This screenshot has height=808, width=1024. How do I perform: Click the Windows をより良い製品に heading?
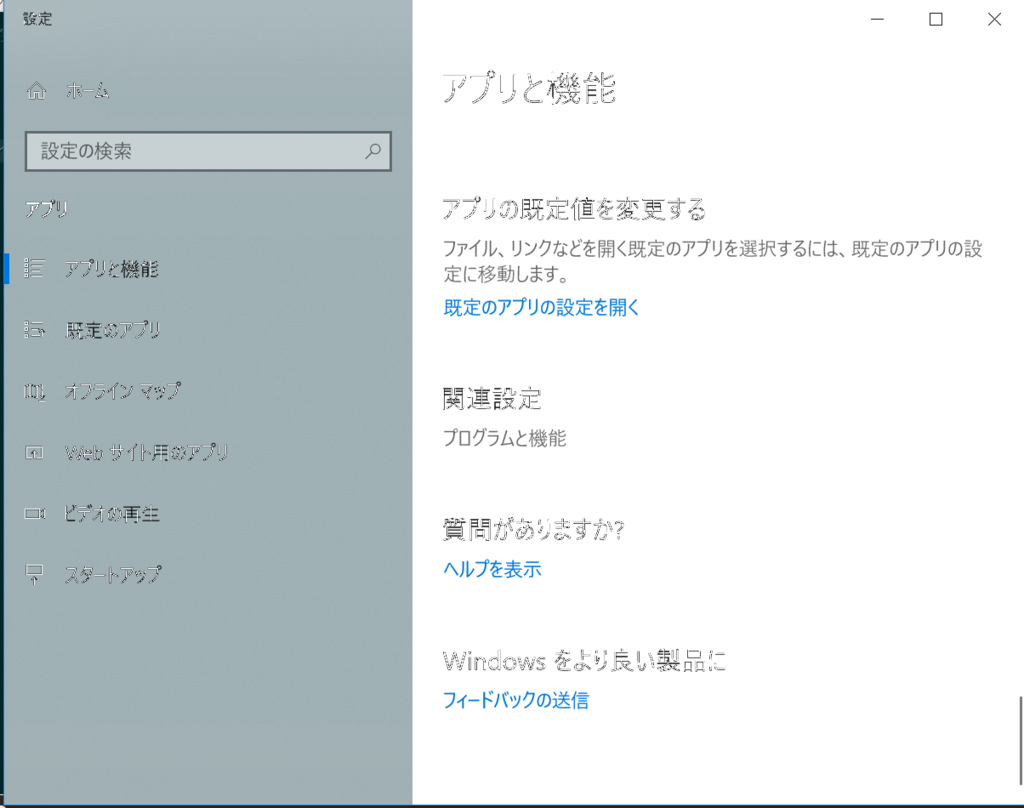584,661
